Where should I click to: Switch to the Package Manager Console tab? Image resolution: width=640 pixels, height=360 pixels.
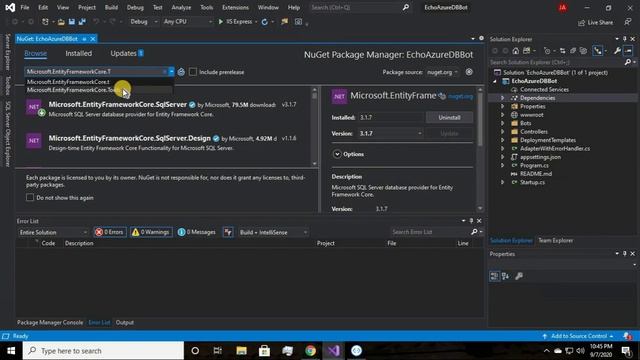50,322
